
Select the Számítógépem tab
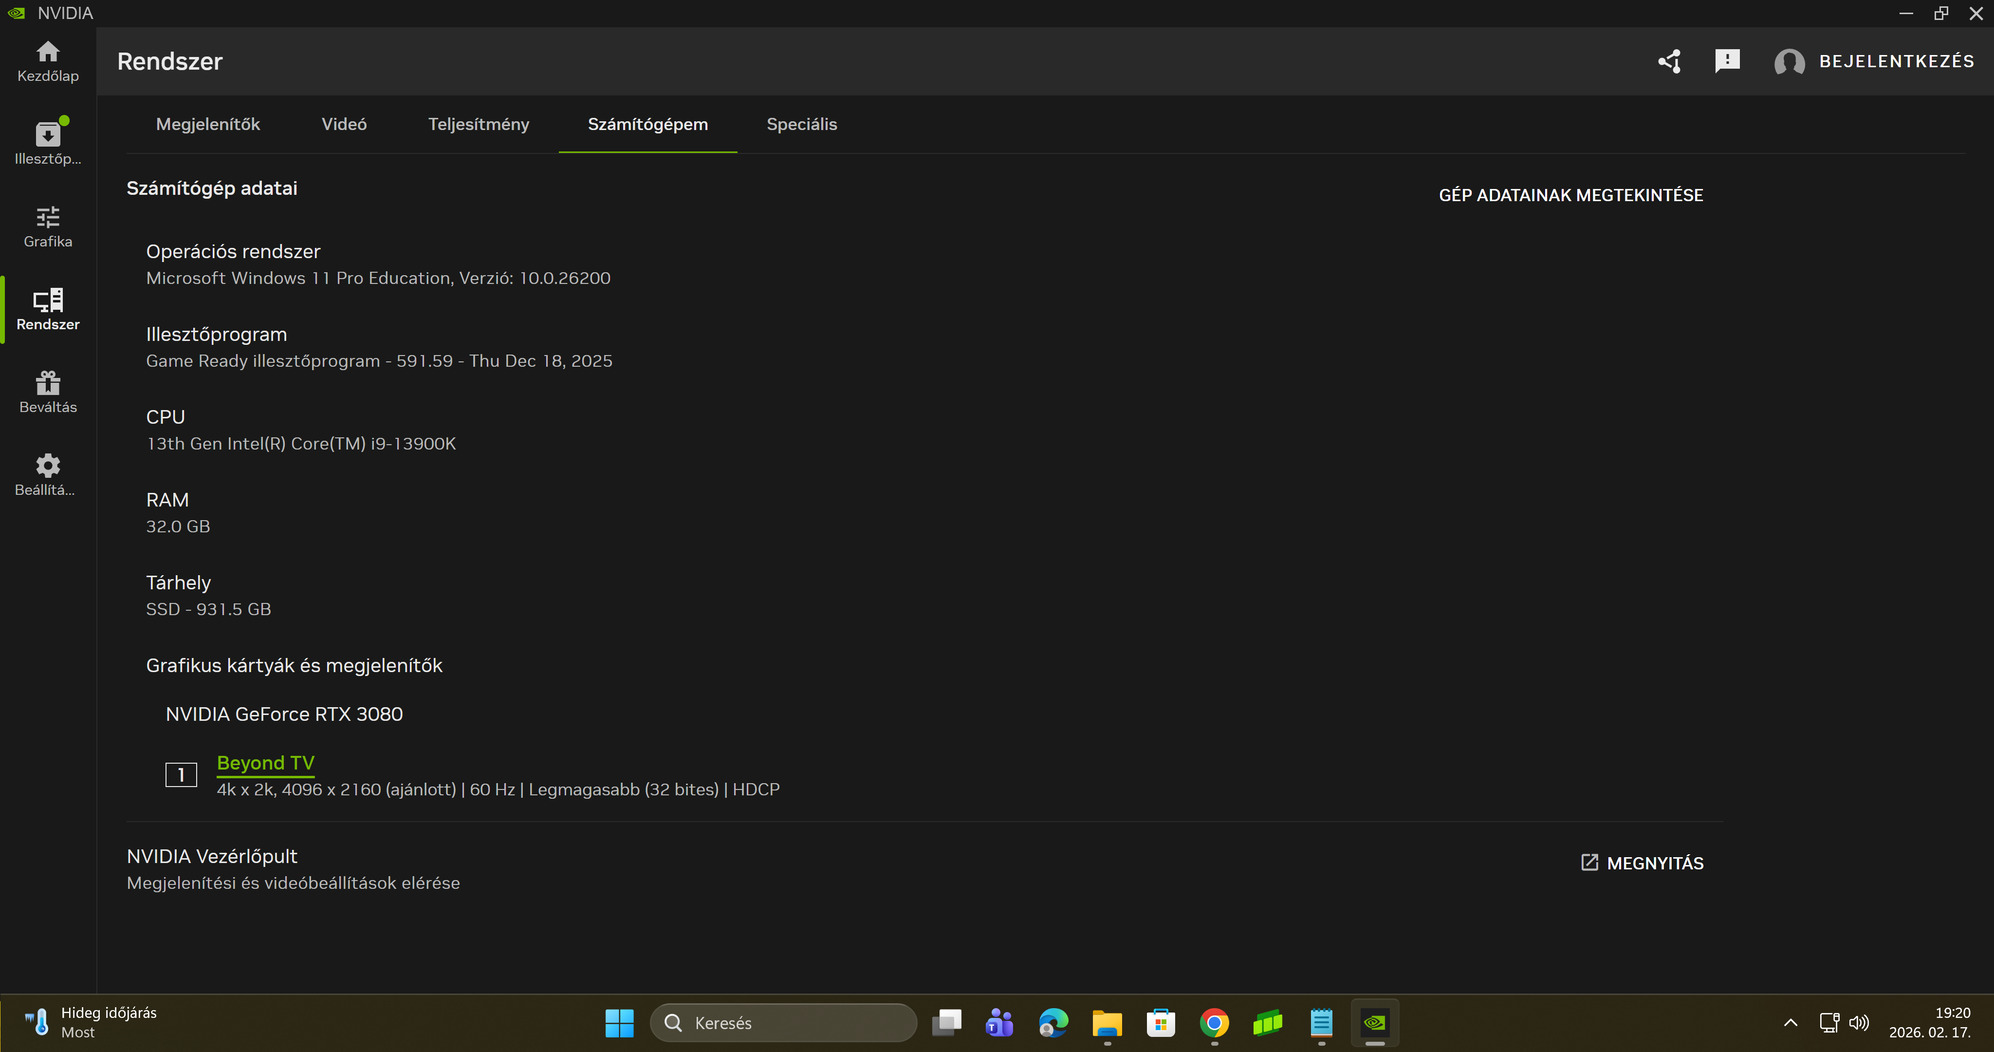pos(648,124)
